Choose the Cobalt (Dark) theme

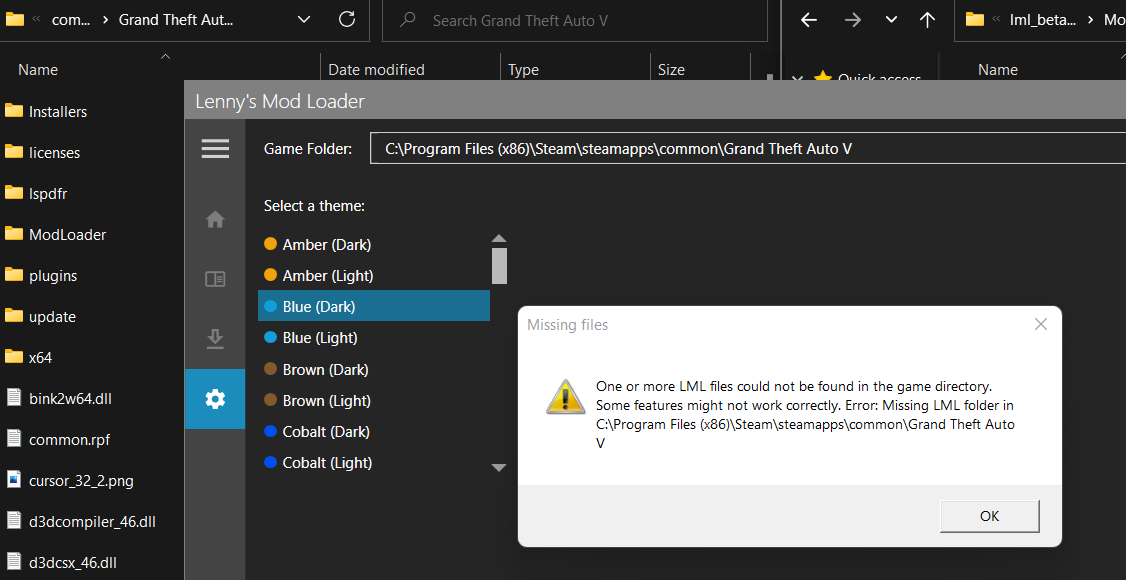coord(326,431)
